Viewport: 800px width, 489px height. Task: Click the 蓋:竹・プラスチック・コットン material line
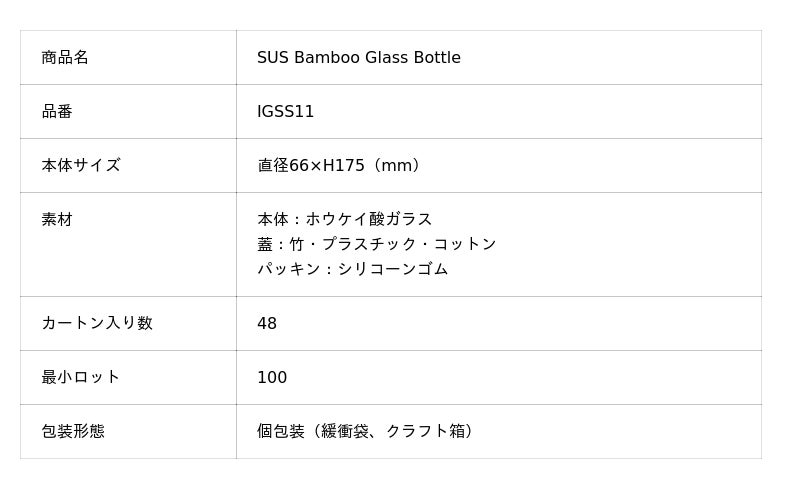coord(376,244)
